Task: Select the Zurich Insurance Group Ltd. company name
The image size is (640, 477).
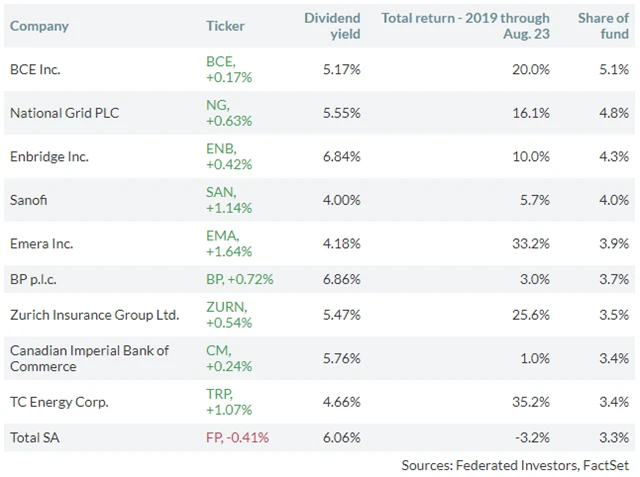Action: tap(94, 315)
